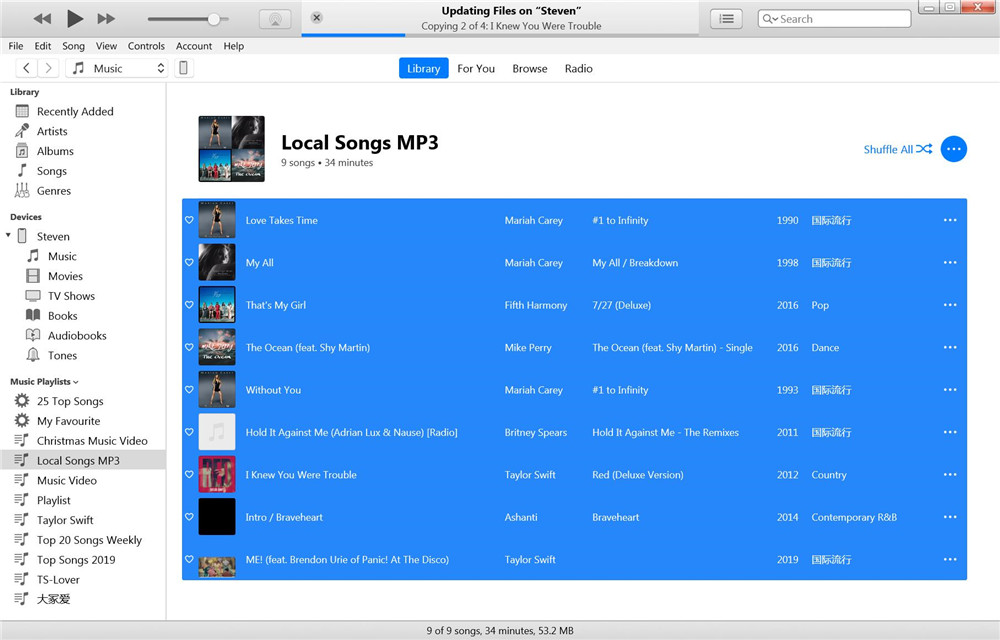Open the playlist more options blue button
The height and width of the screenshot is (640, 1000).
pyautogui.click(x=953, y=149)
